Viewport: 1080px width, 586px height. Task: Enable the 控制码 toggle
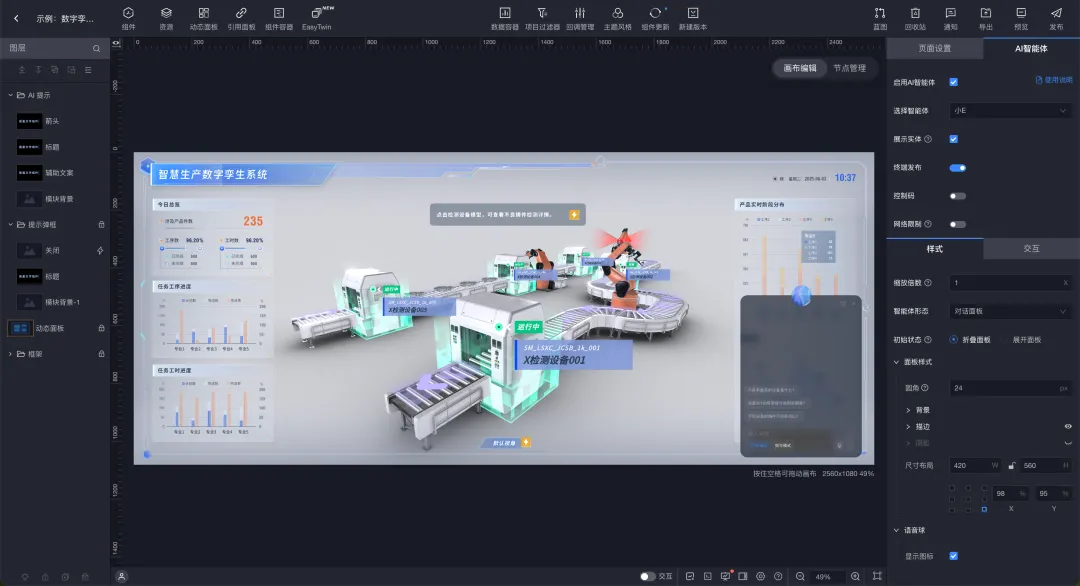coord(957,196)
